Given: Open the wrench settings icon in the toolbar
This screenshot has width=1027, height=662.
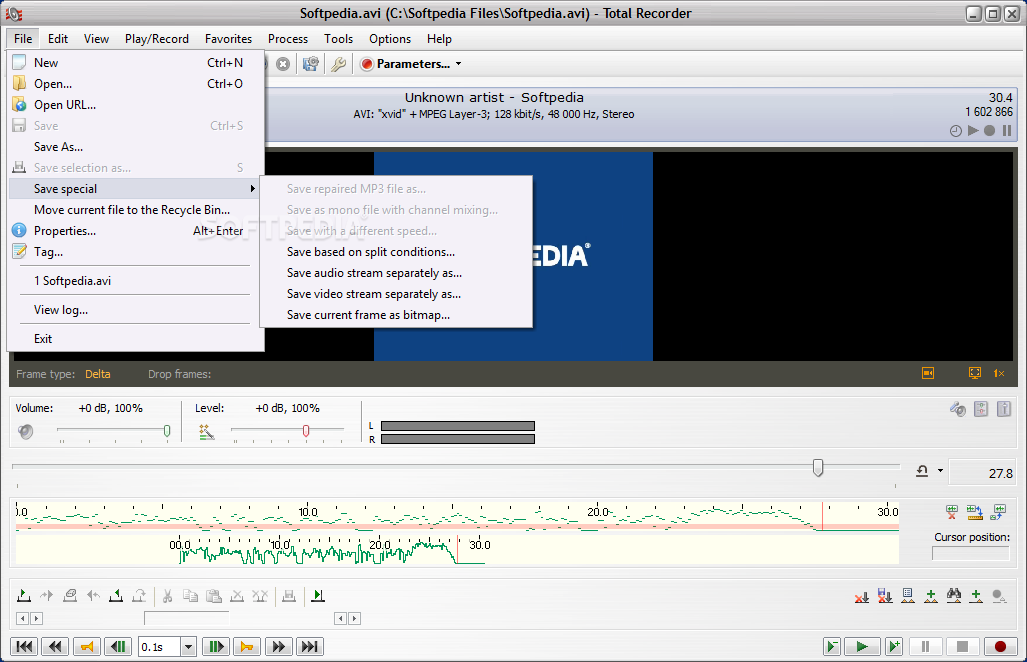Looking at the screenshot, I should pyautogui.click(x=338, y=64).
